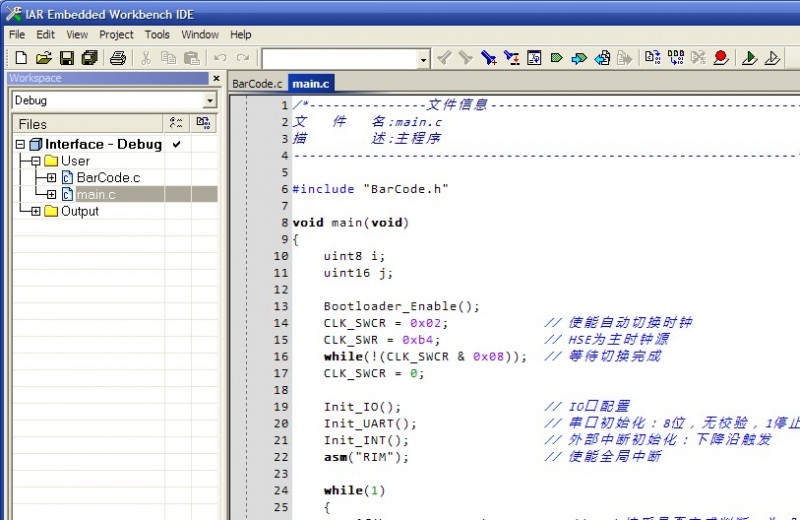Select main.c in the workspace tree

[x=96, y=194]
